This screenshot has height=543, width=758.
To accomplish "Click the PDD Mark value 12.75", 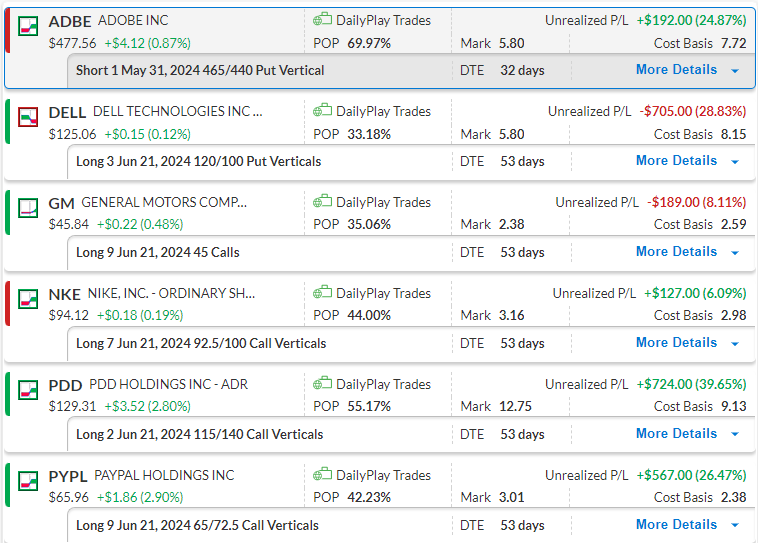I will (515, 406).
